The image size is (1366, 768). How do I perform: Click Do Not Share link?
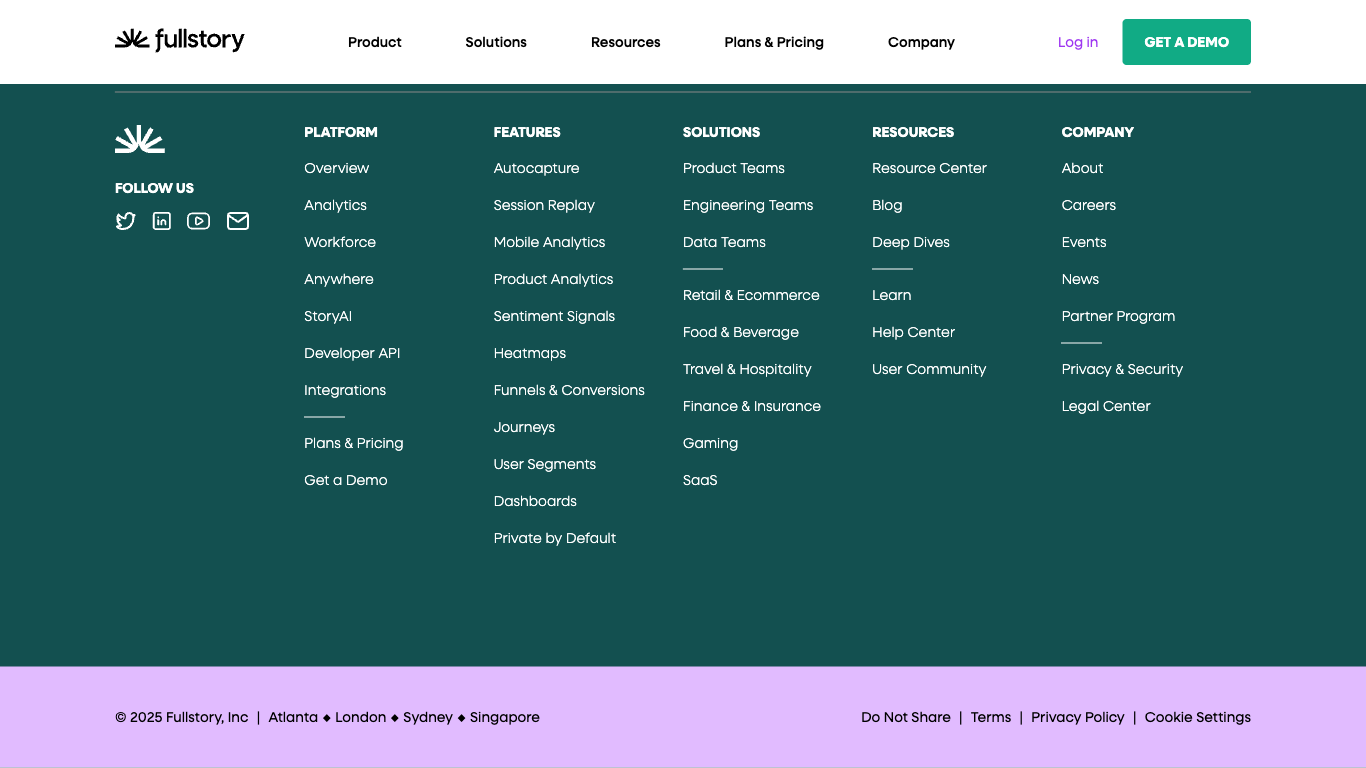pos(906,717)
